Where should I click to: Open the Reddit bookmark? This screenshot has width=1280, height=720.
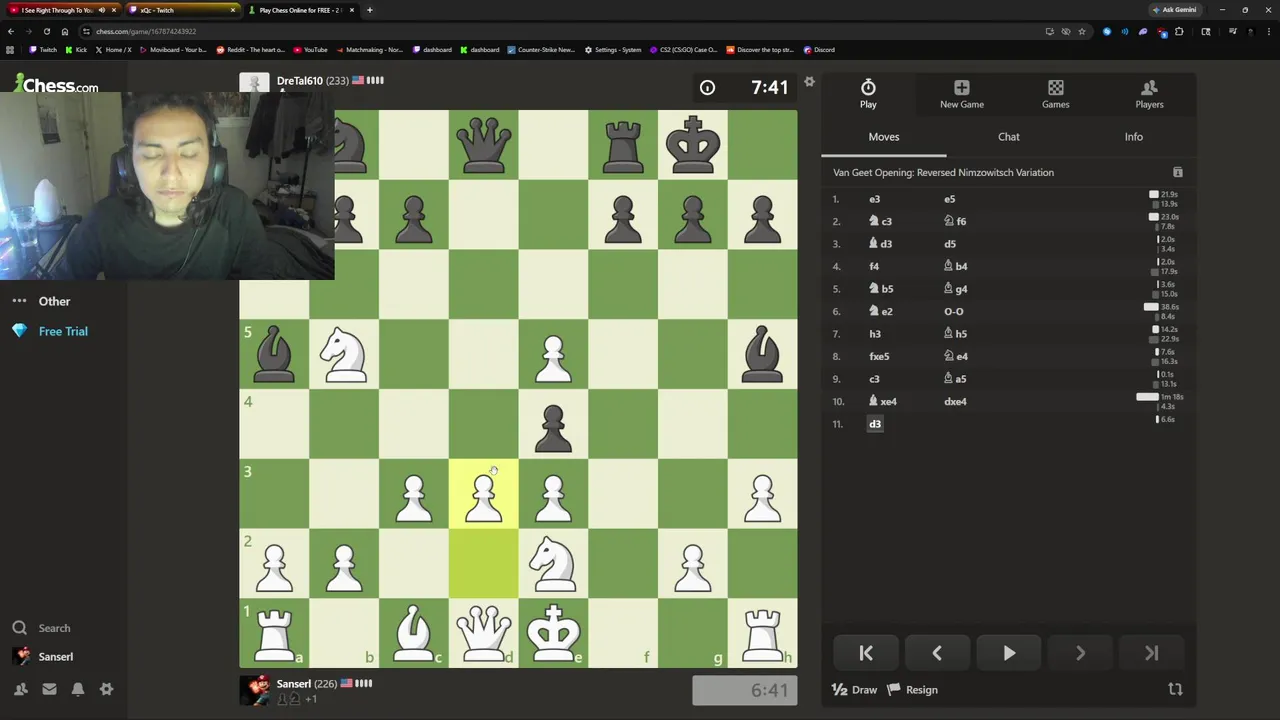[250, 50]
